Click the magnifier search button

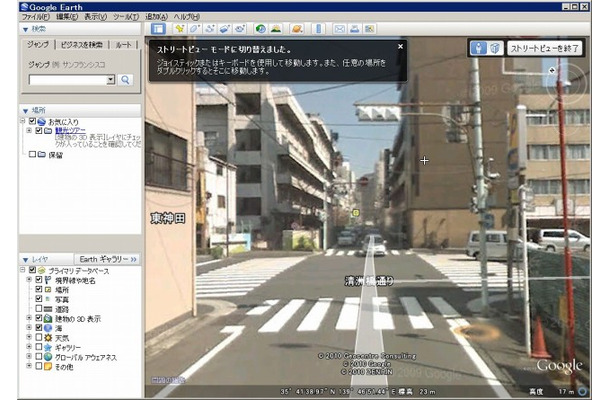pyautogui.click(x=125, y=80)
